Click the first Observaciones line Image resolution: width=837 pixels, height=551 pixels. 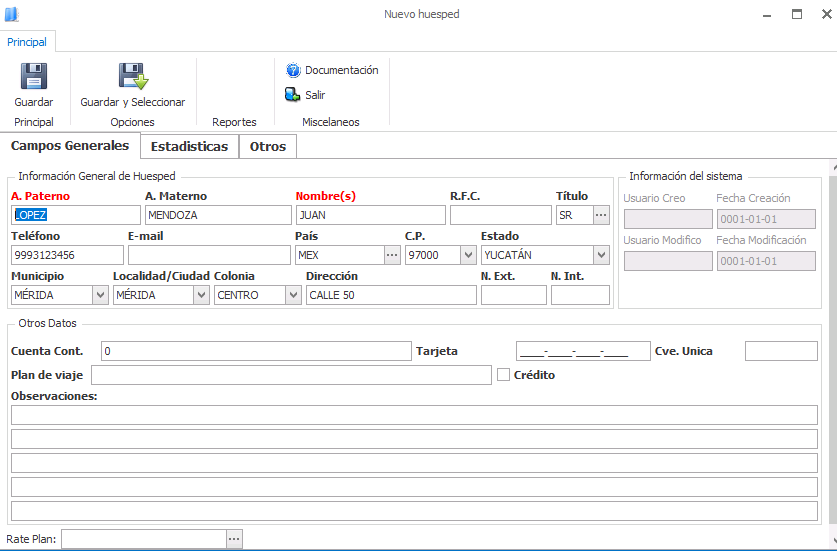[414, 415]
